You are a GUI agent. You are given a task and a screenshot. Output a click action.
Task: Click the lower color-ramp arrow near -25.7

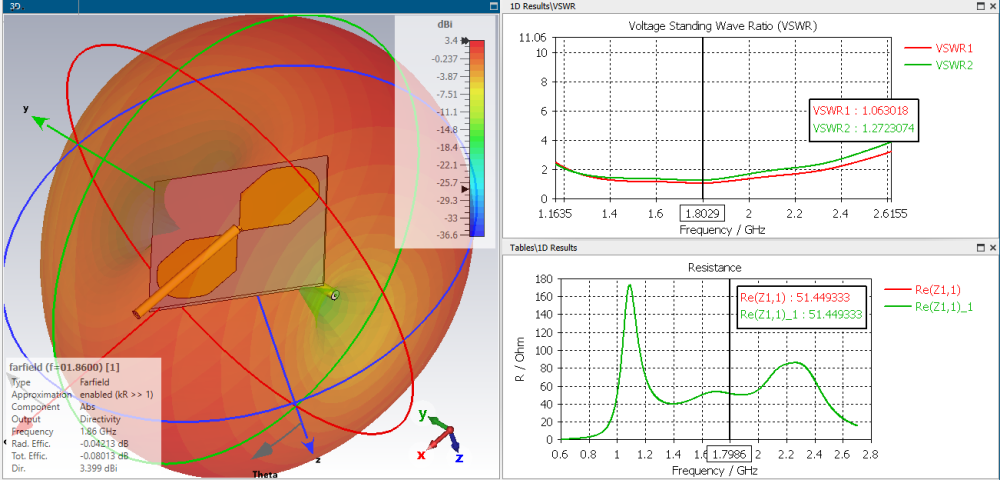coord(466,189)
